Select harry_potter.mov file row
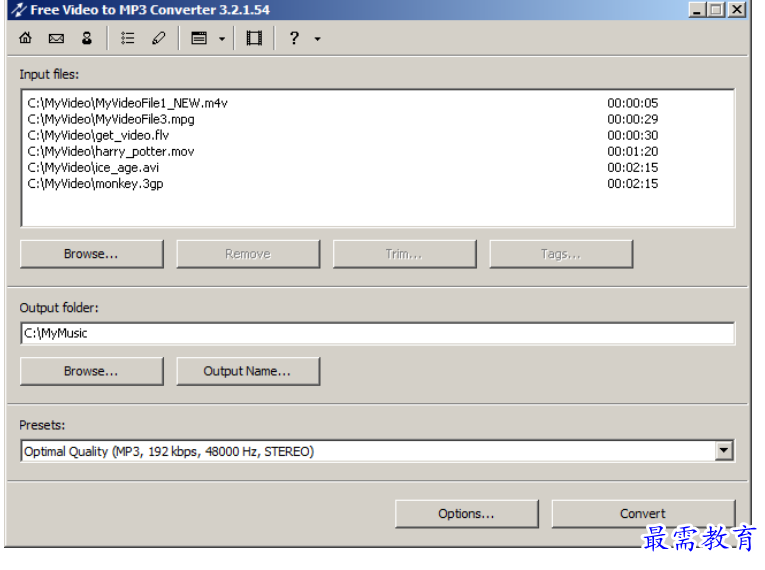Viewport: 765px width, 570px height. tap(111, 151)
